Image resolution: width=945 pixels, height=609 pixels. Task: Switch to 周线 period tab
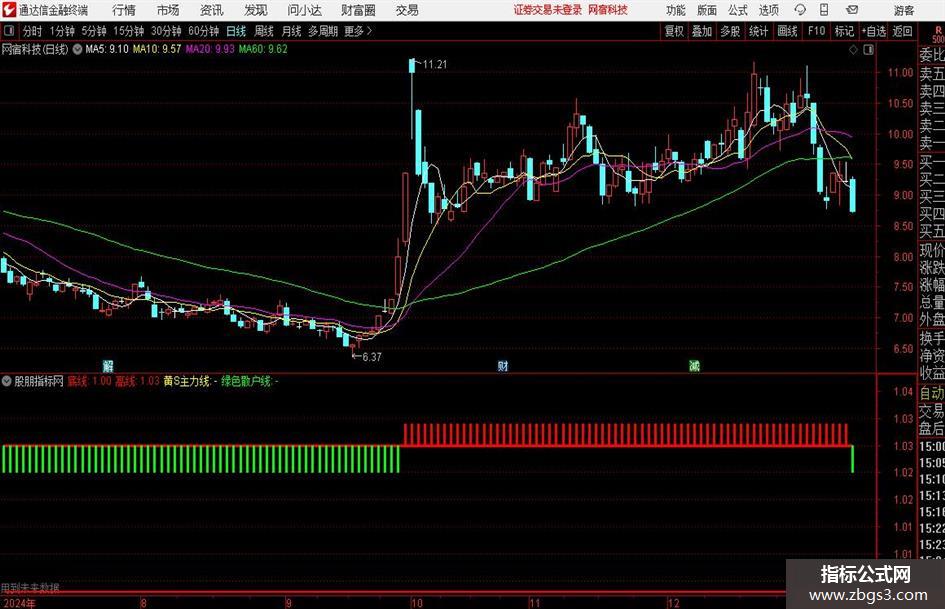[x=264, y=31]
